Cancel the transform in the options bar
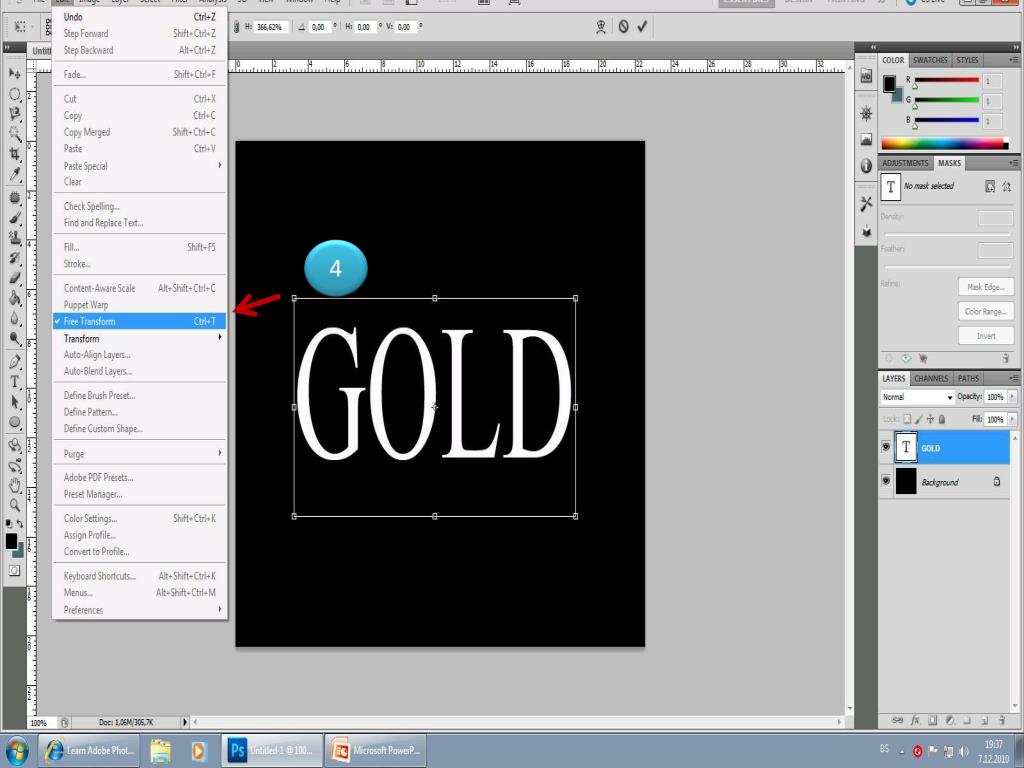Viewport: 1024px width, 768px height. point(624,27)
